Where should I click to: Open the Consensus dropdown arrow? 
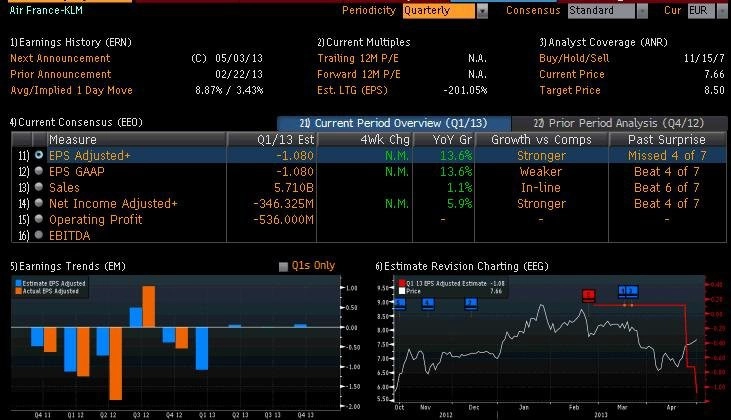642,11
